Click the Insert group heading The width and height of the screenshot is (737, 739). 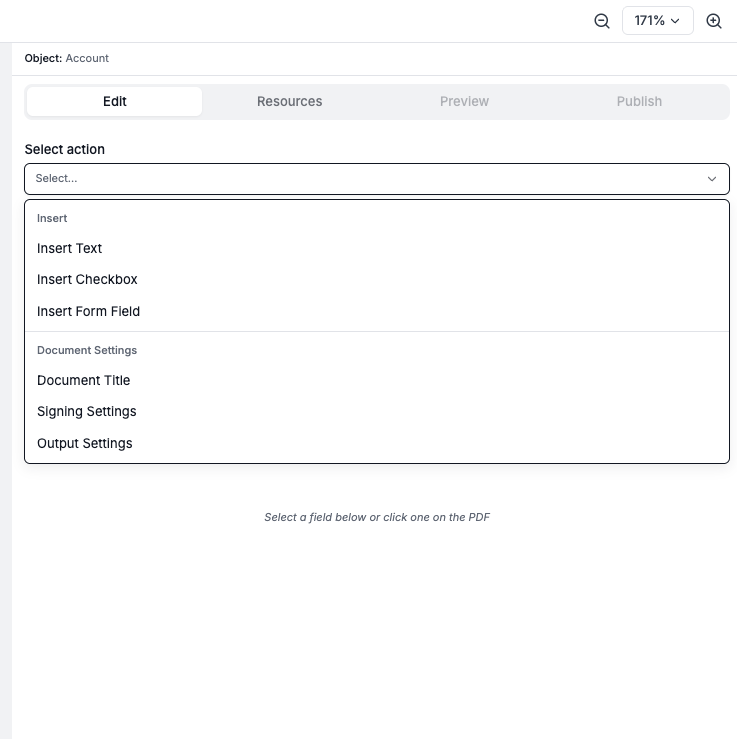point(52,218)
